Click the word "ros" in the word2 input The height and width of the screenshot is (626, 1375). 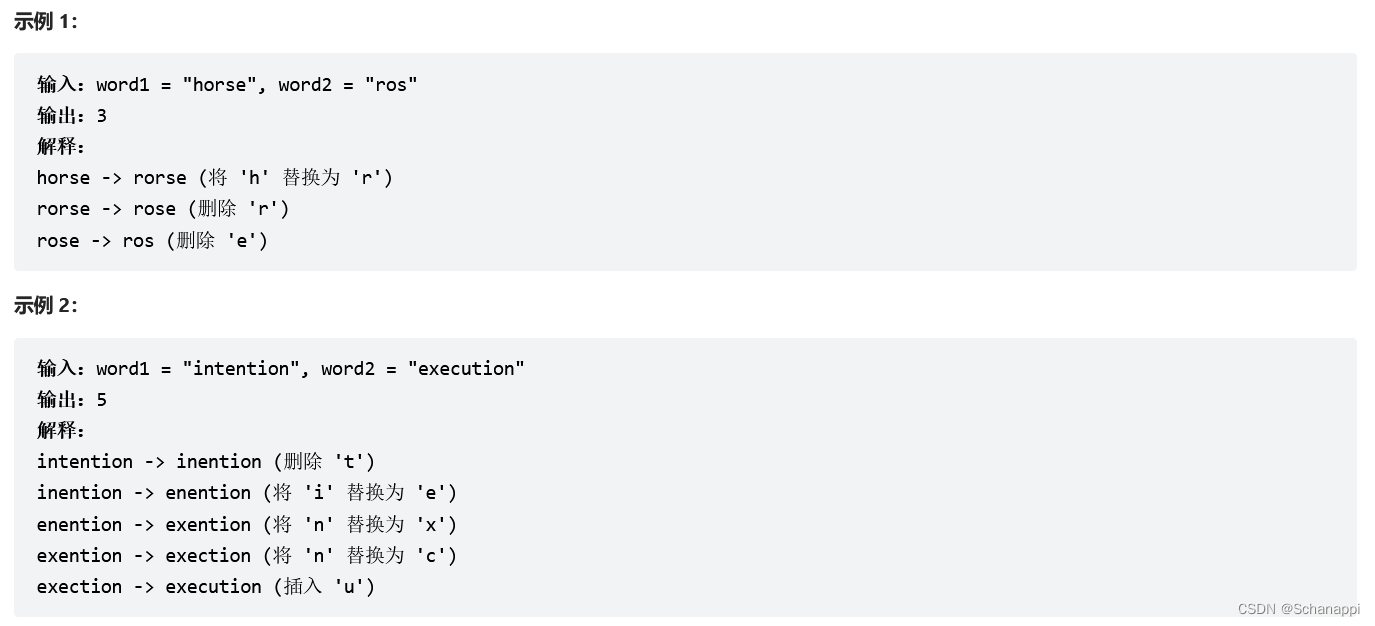tap(391, 85)
